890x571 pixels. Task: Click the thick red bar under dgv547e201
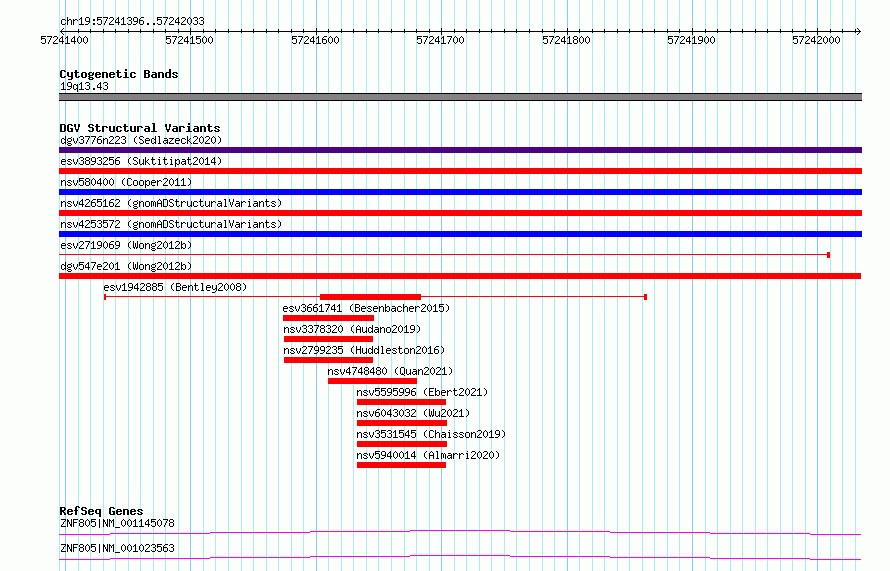coord(460,276)
